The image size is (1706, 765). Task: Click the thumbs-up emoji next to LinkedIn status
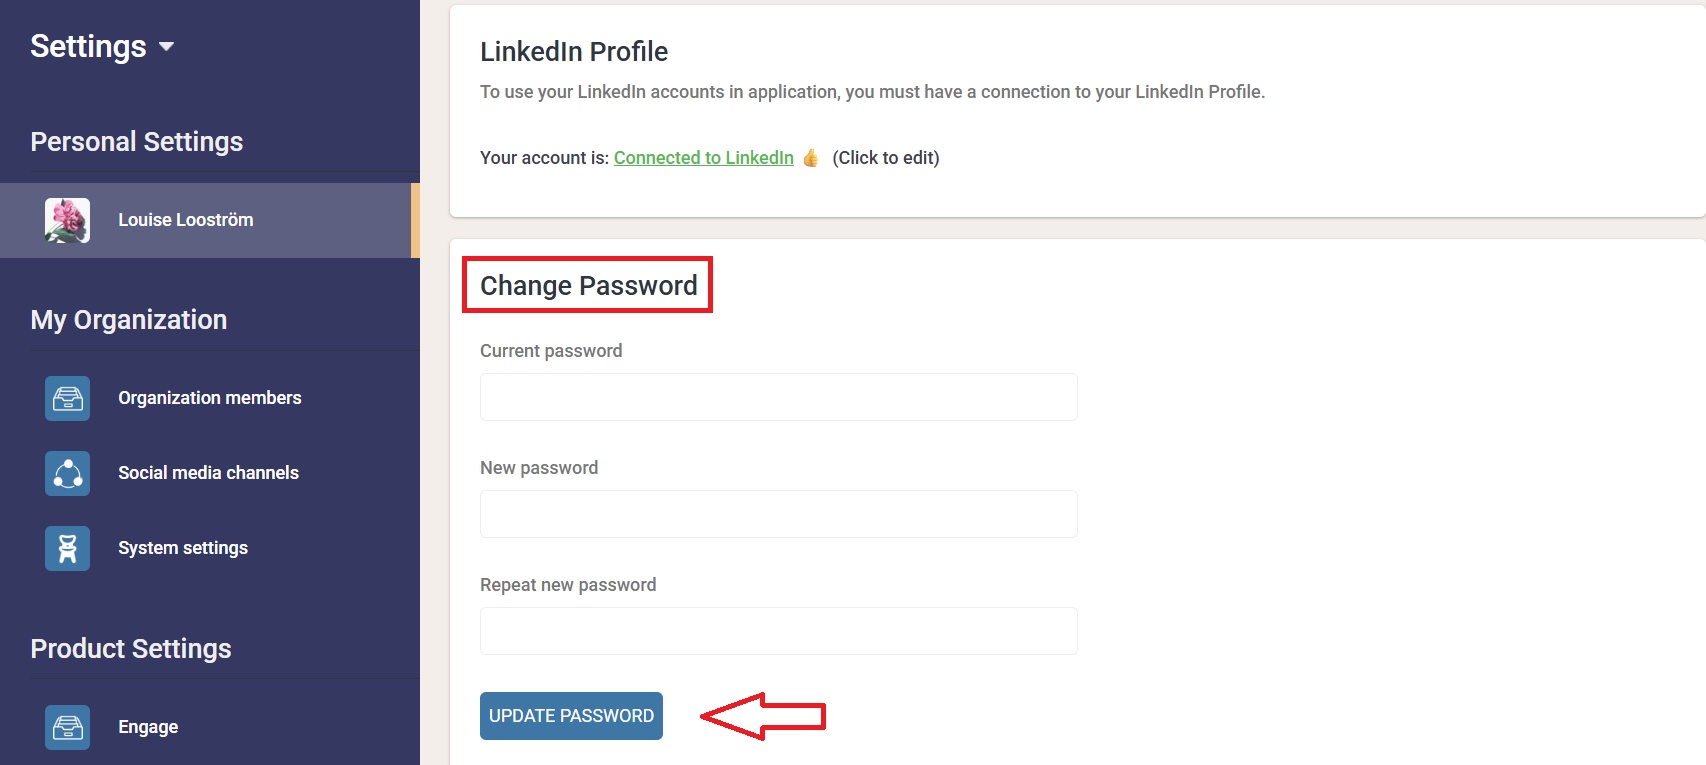click(x=810, y=158)
